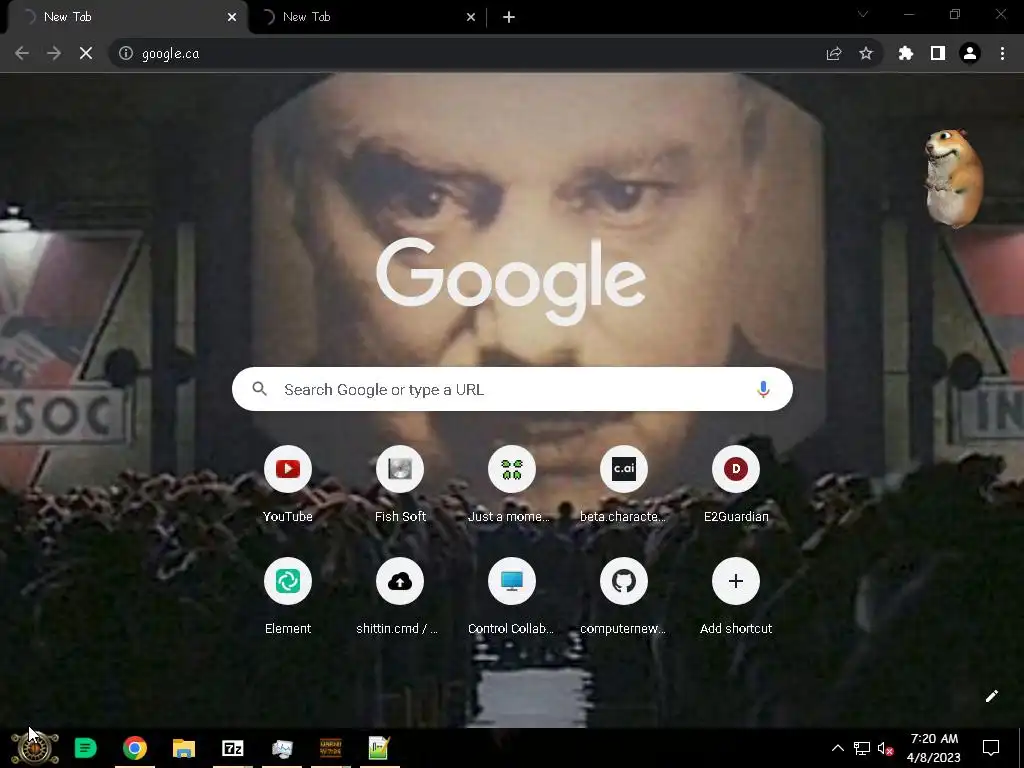1024x768 pixels.
Task: Open the Windows notification center
Action: [x=991, y=748]
